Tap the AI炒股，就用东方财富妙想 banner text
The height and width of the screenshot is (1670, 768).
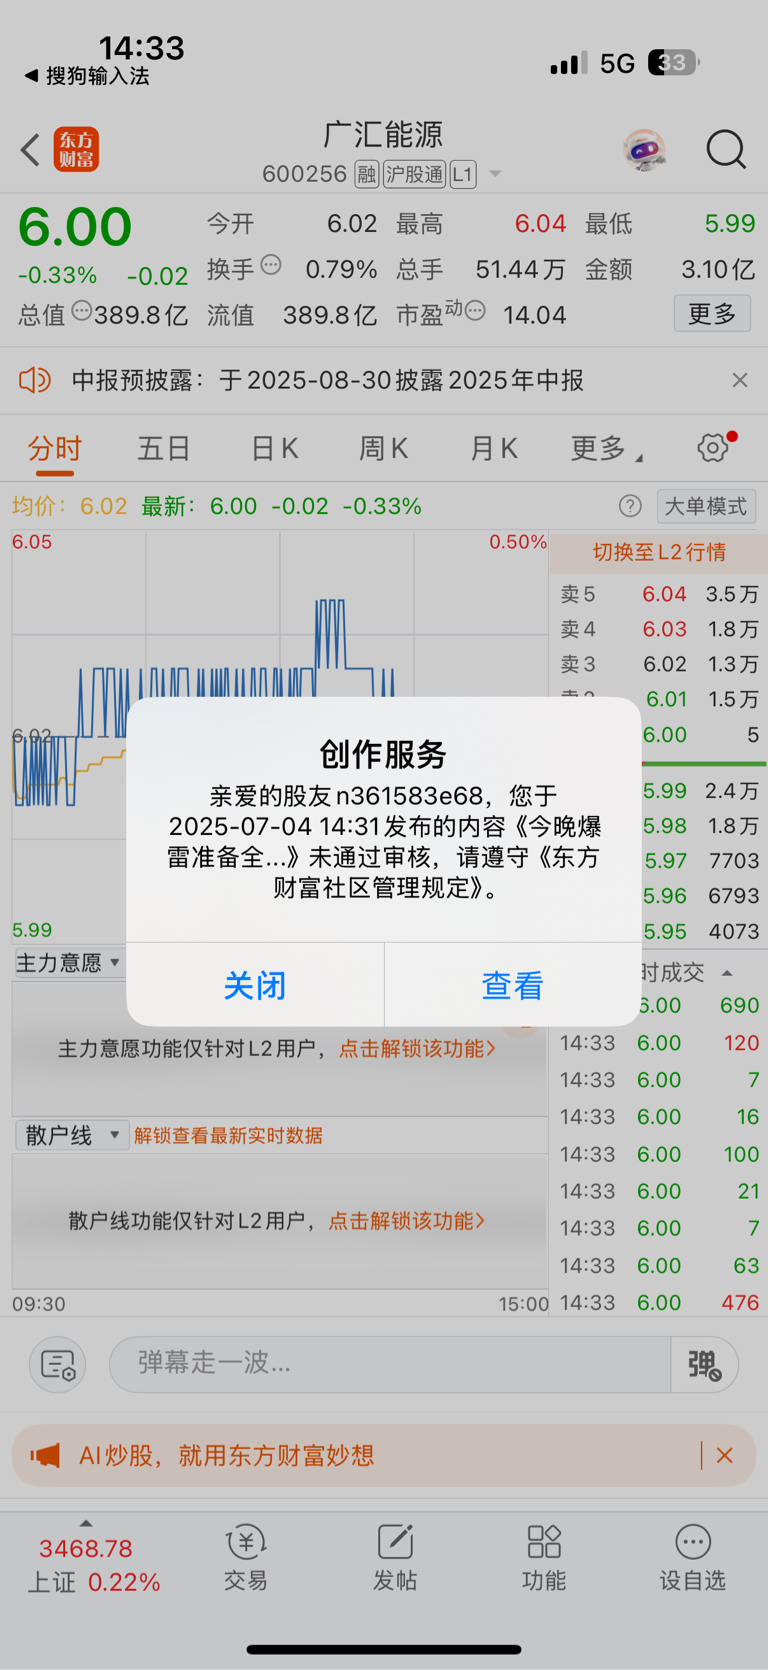(227, 1455)
